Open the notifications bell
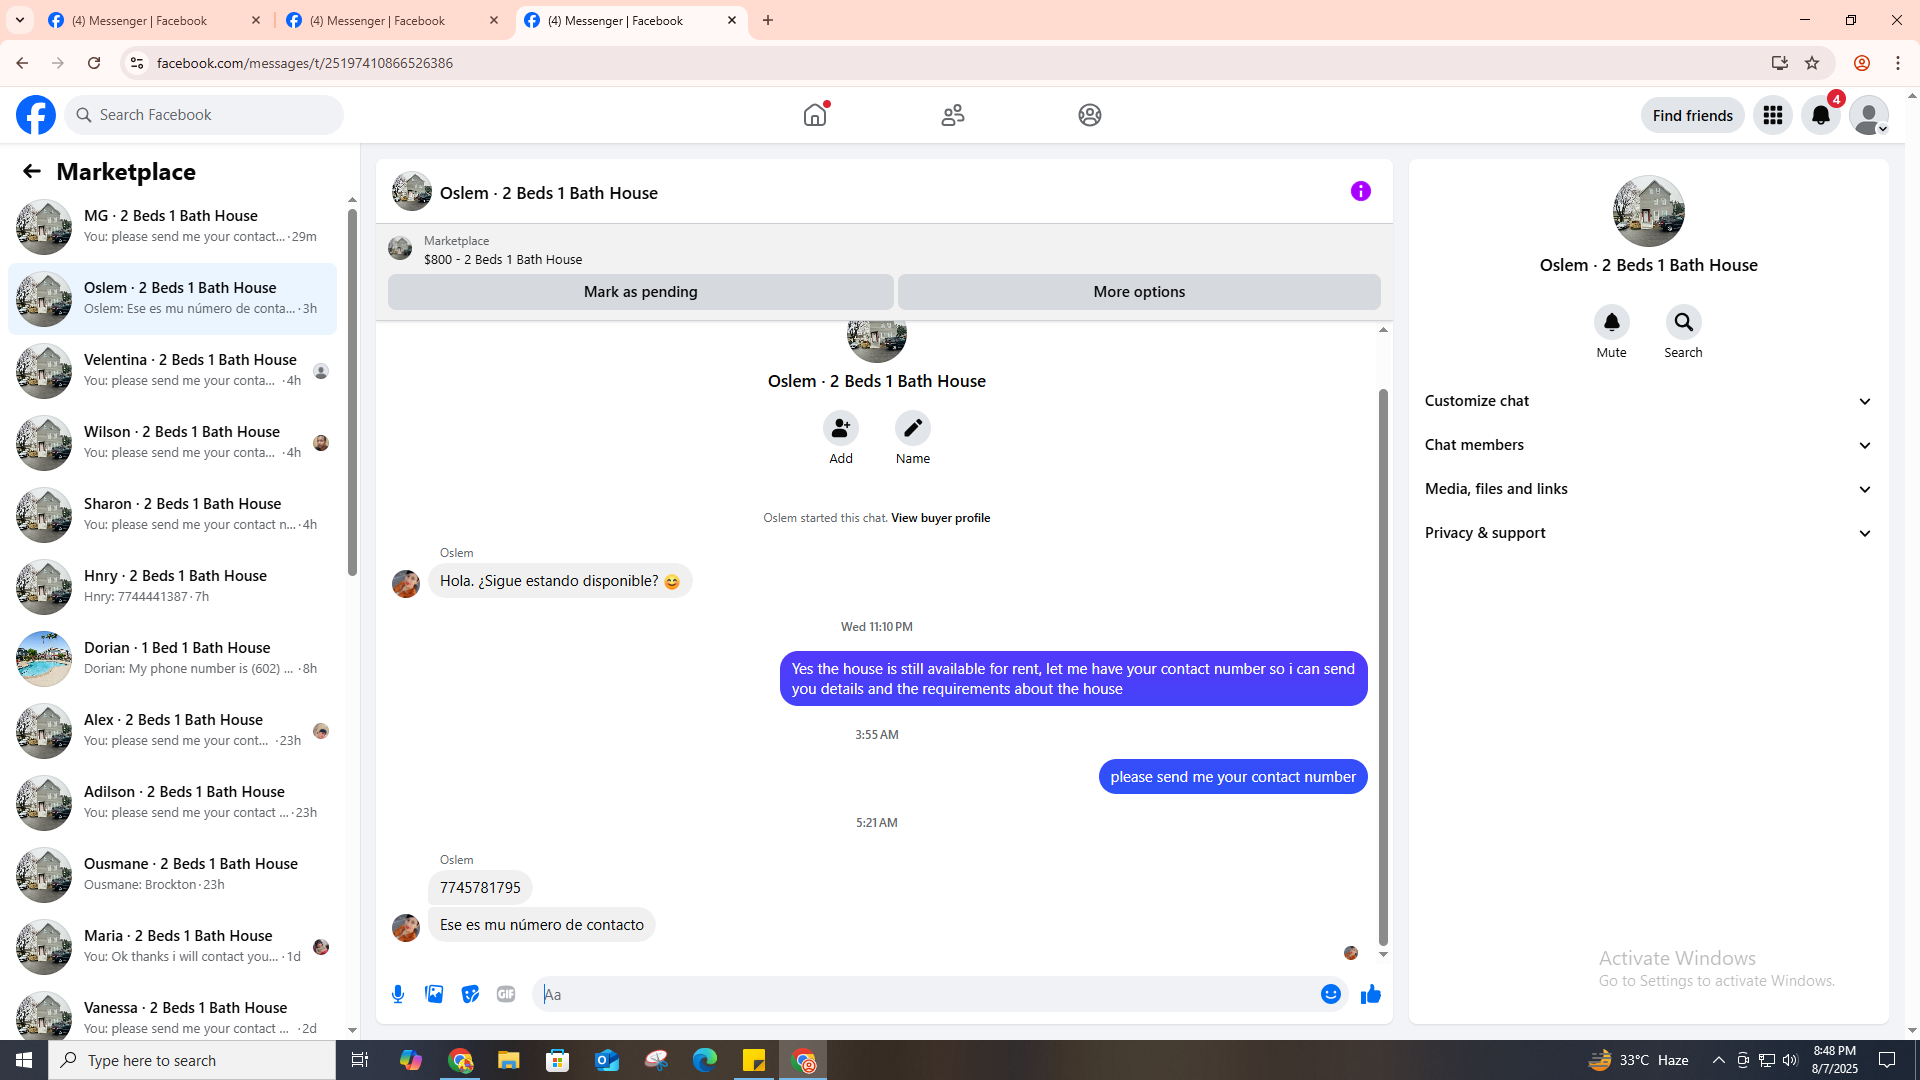The width and height of the screenshot is (1920, 1080). pos(1821,115)
